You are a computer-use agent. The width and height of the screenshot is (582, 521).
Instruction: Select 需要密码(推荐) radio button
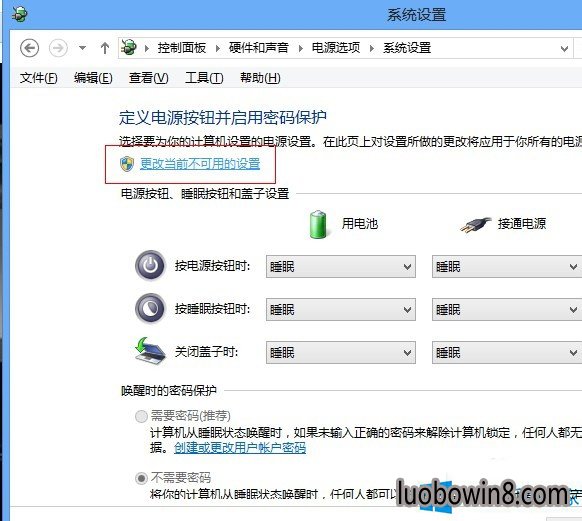(141, 416)
